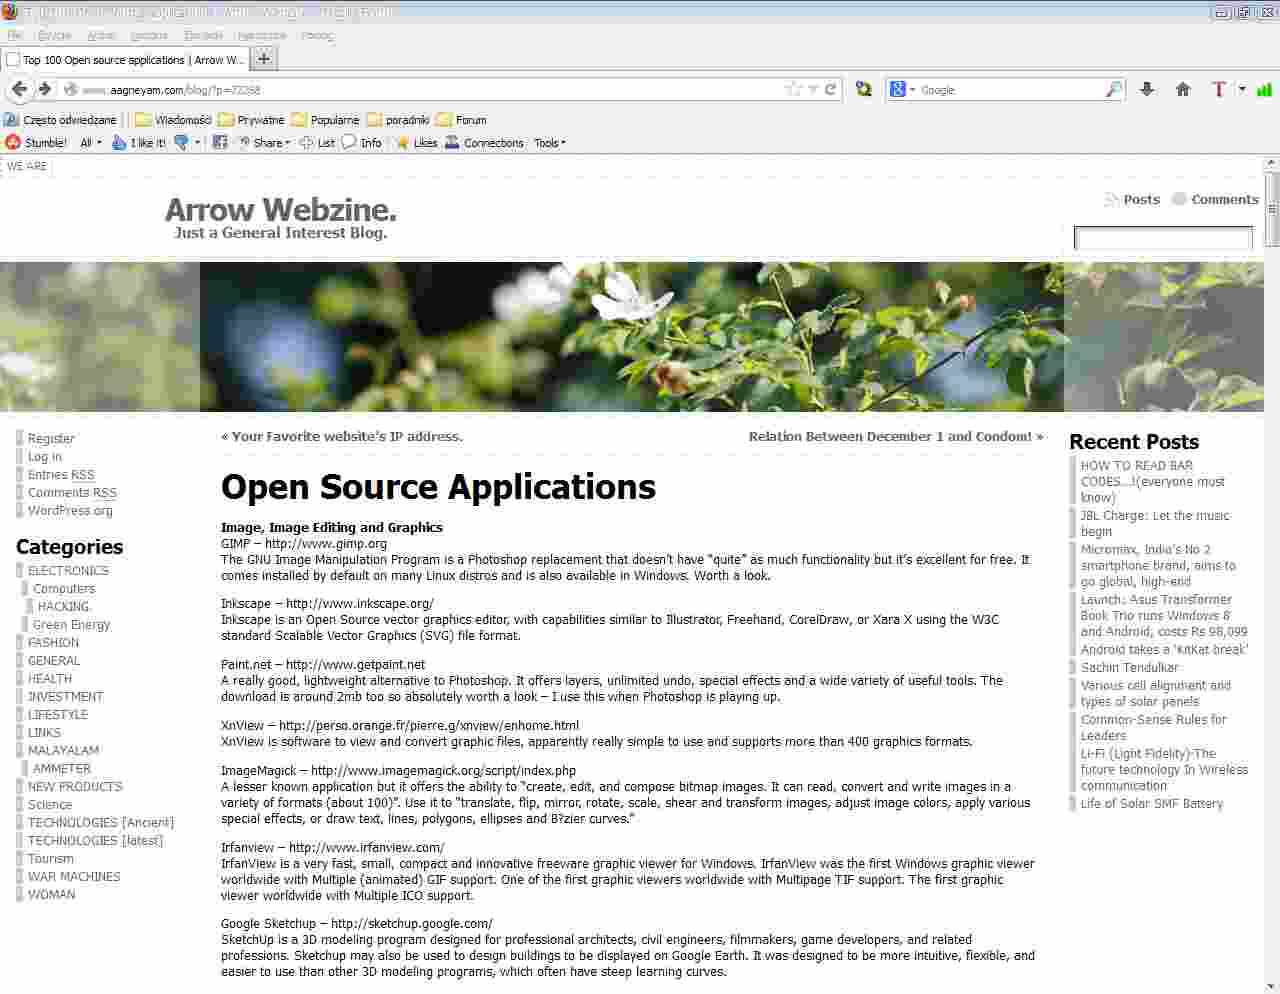Open the Register link in sidebar
The height and width of the screenshot is (994, 1280).
[x=51, y=438]
